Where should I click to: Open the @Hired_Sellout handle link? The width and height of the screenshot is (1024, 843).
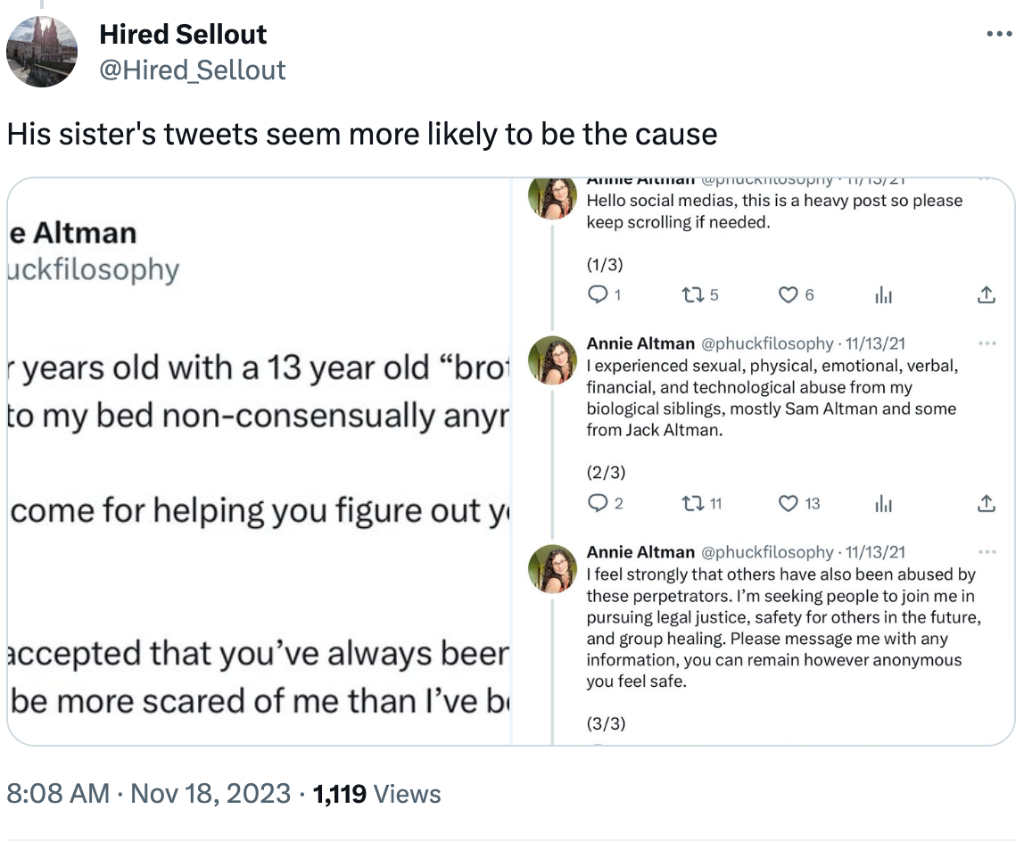pos(192,70)
